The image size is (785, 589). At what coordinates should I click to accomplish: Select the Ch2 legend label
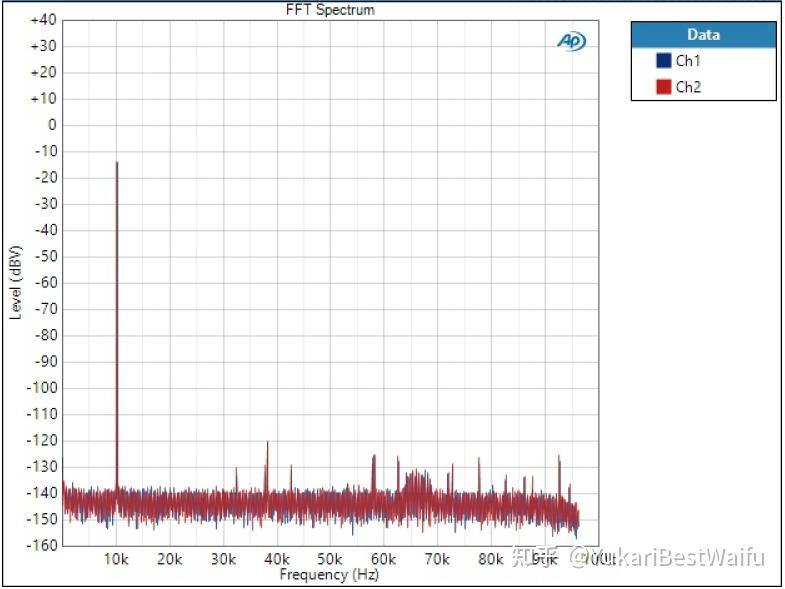688,87
